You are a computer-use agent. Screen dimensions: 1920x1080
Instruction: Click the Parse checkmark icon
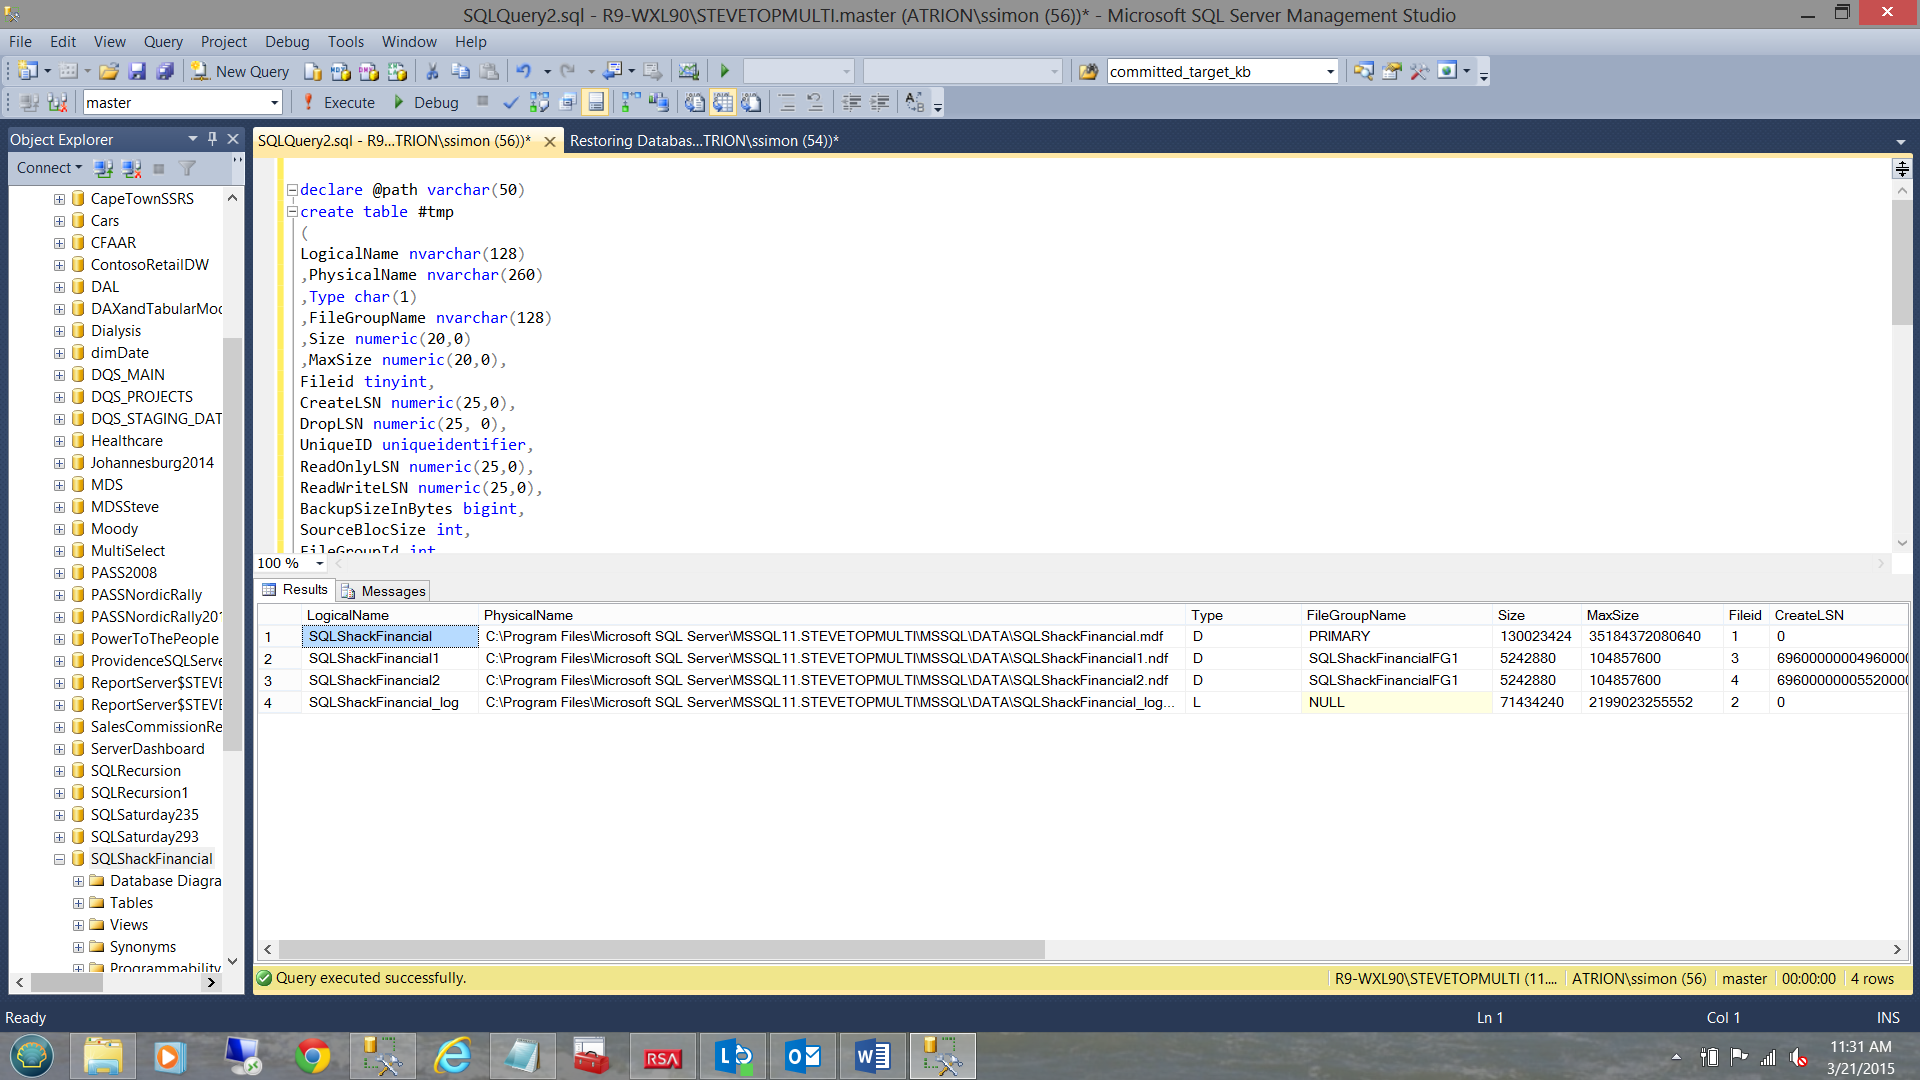(510, 102)
